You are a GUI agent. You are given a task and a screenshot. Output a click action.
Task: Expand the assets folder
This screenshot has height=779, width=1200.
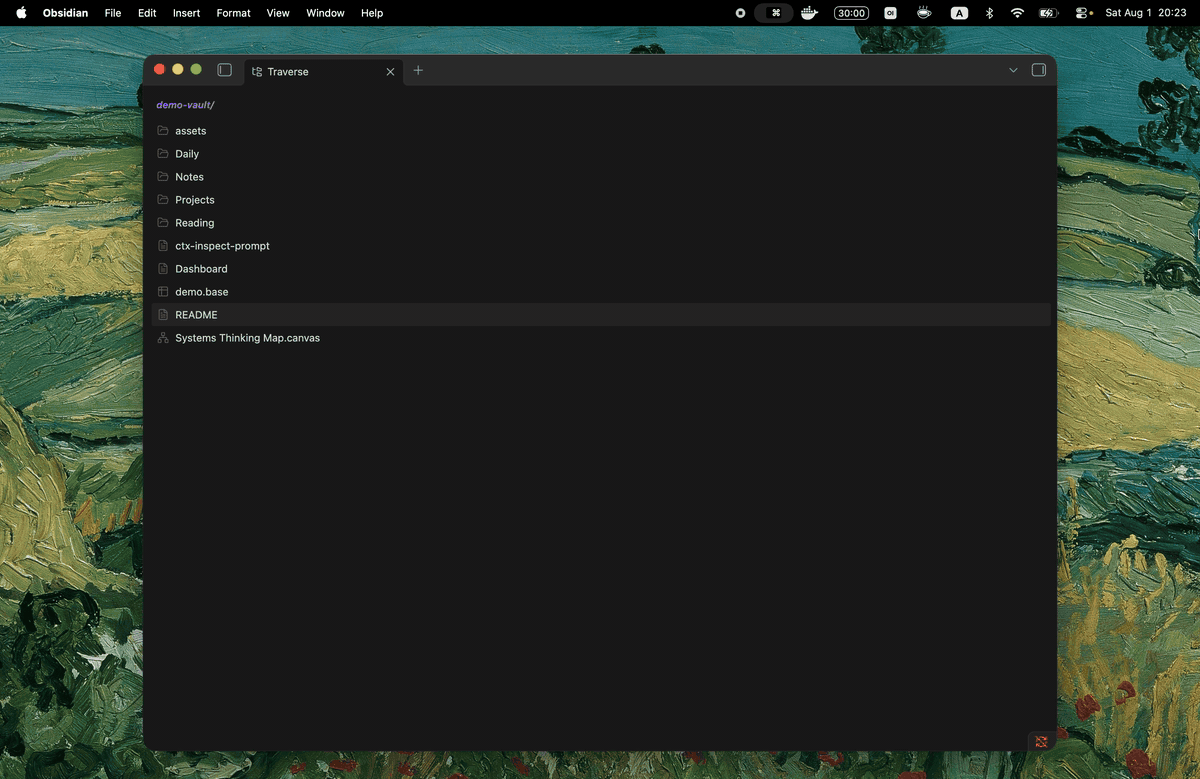(x=601, y=131)
